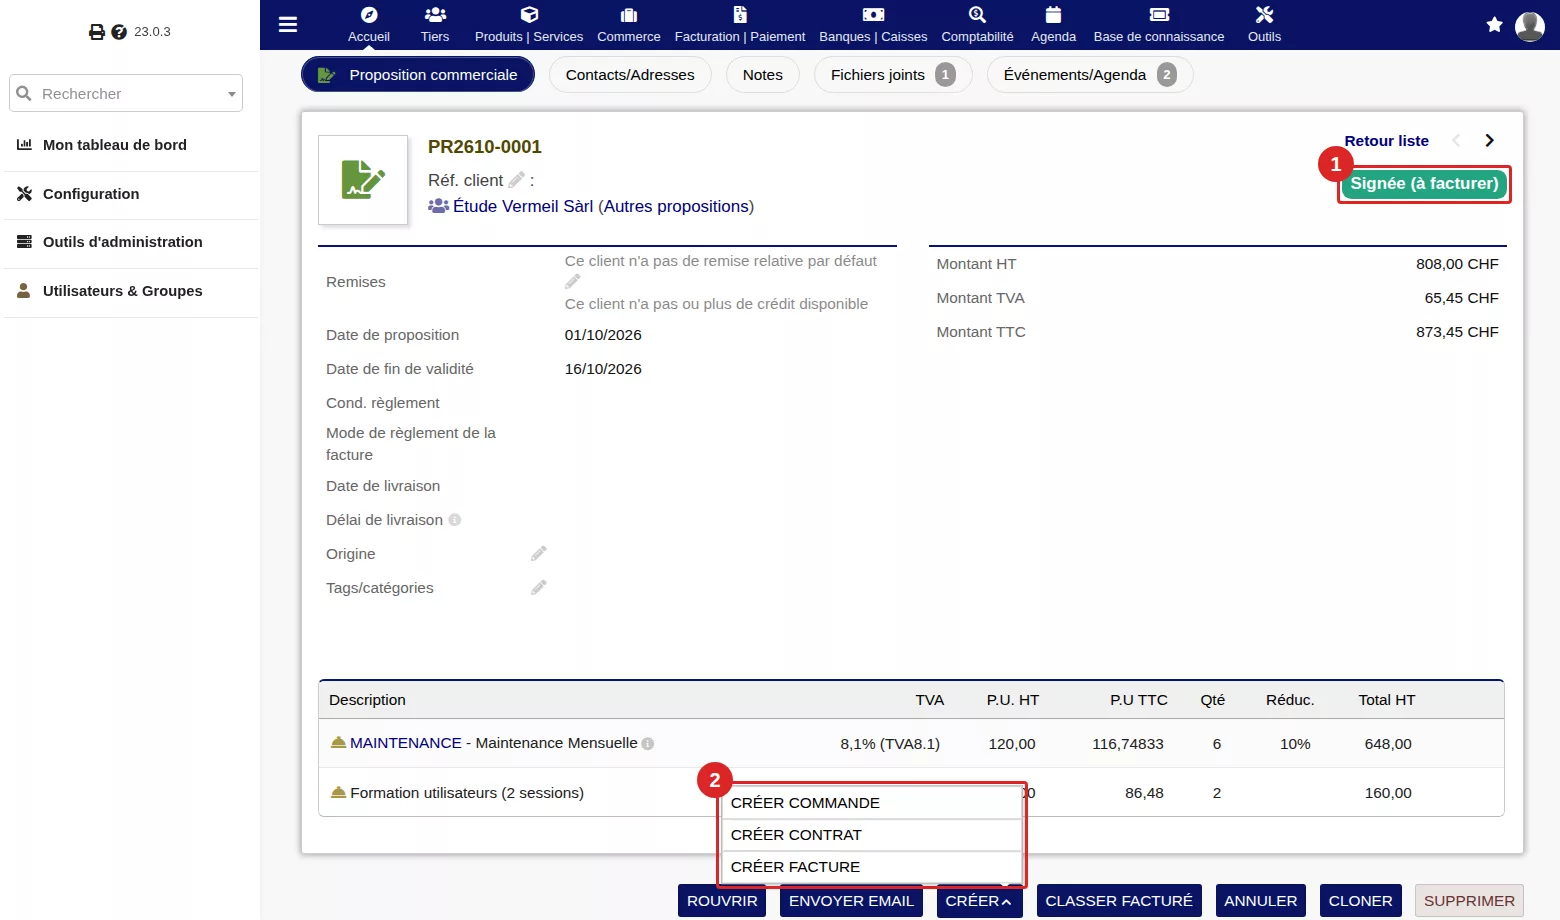The image size is (1560, 920).
Task: Select CRÉER CONTRAT from the menu
Action: click(x=871, y=835)
